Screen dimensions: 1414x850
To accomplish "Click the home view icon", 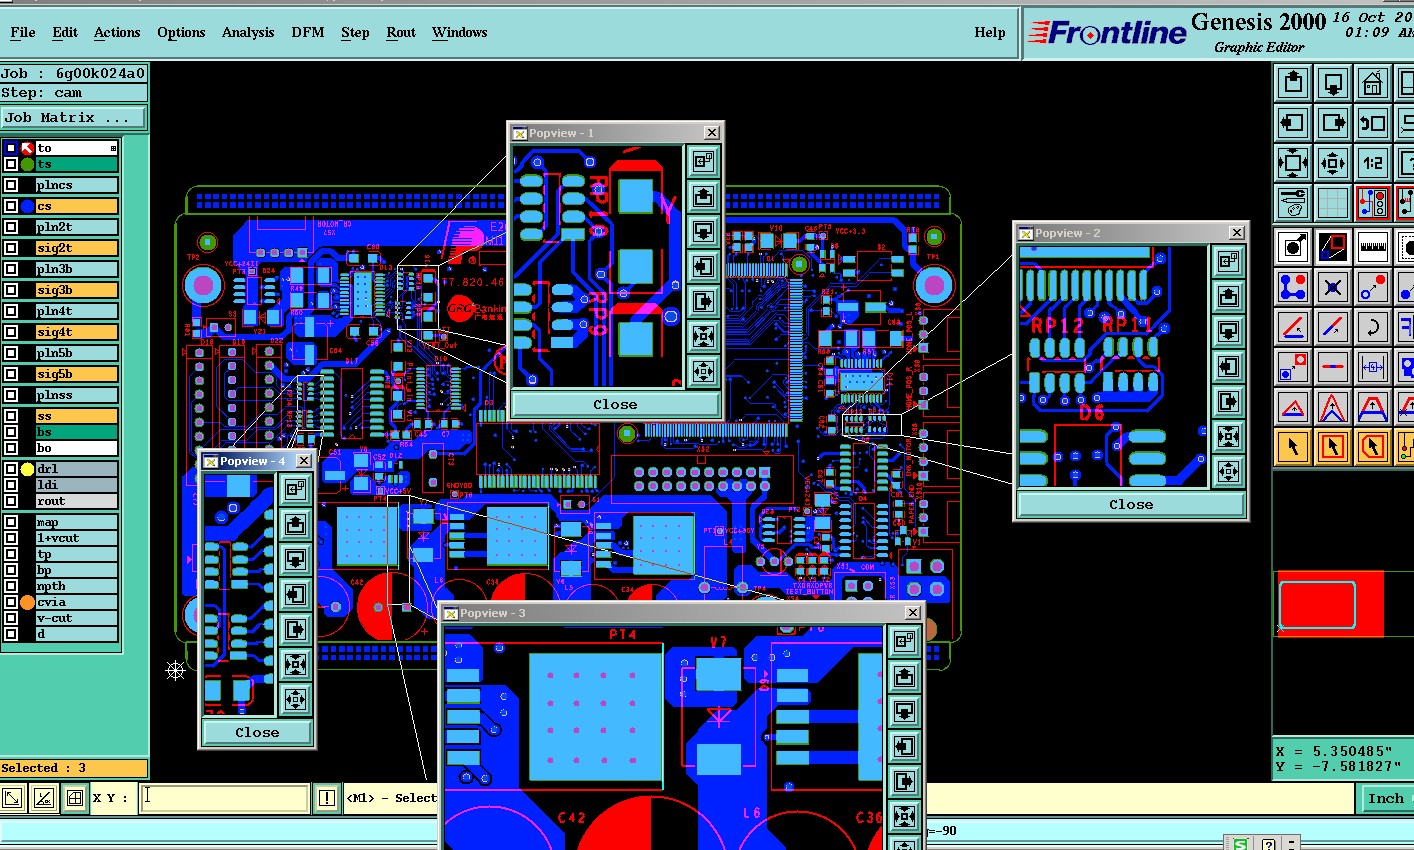I will tap(1373, 83).
